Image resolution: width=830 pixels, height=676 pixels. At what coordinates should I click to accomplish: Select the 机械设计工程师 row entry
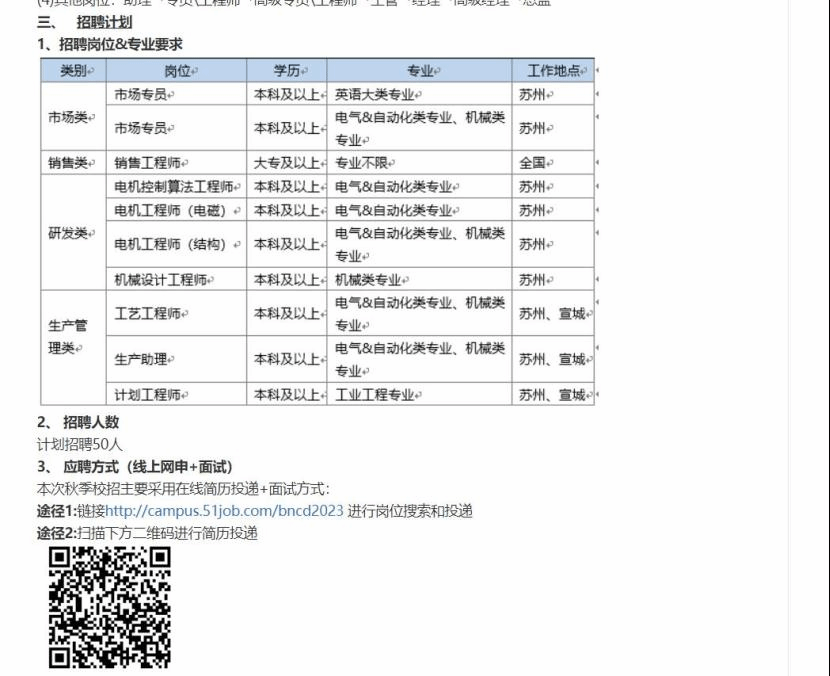point(162,280)
